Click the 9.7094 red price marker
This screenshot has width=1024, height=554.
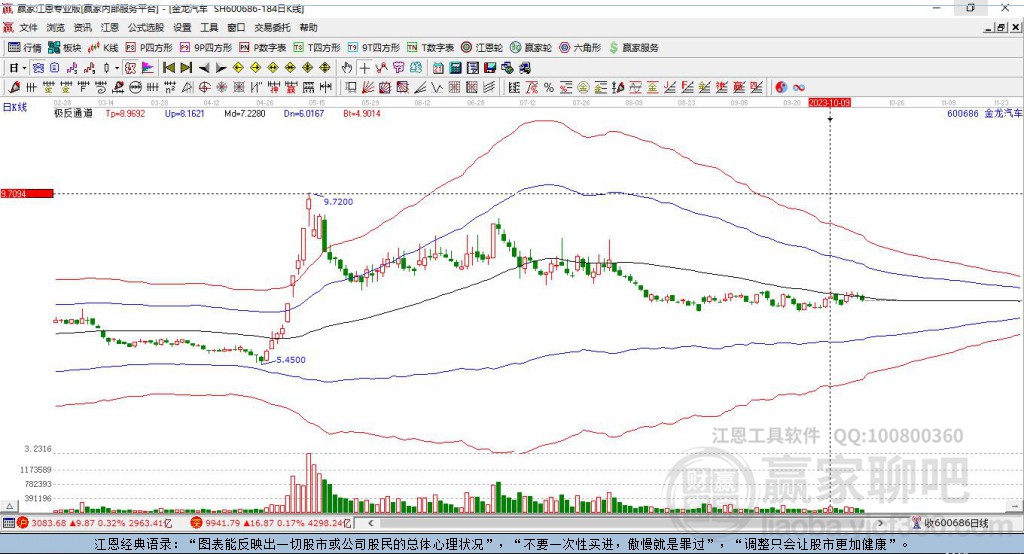[27, 193]
